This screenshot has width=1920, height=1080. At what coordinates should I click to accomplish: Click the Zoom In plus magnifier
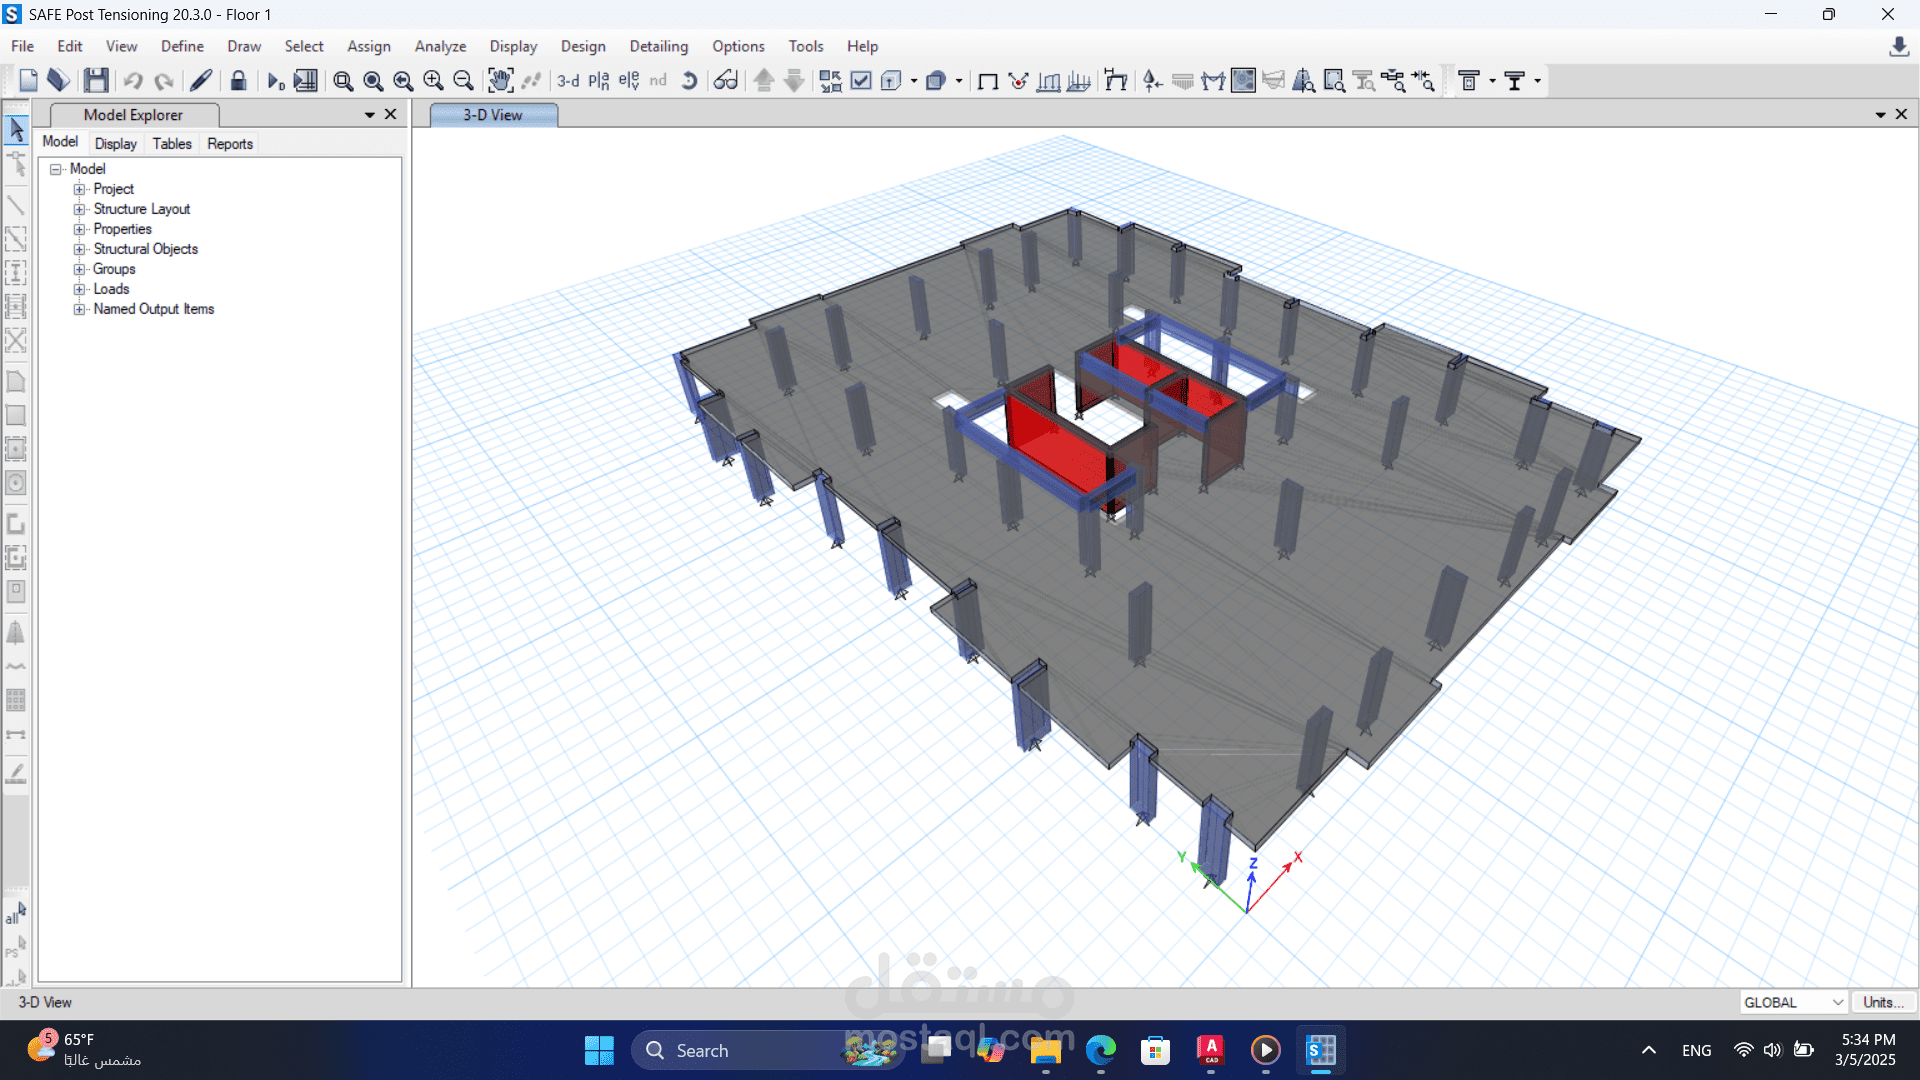pos(433,81)
